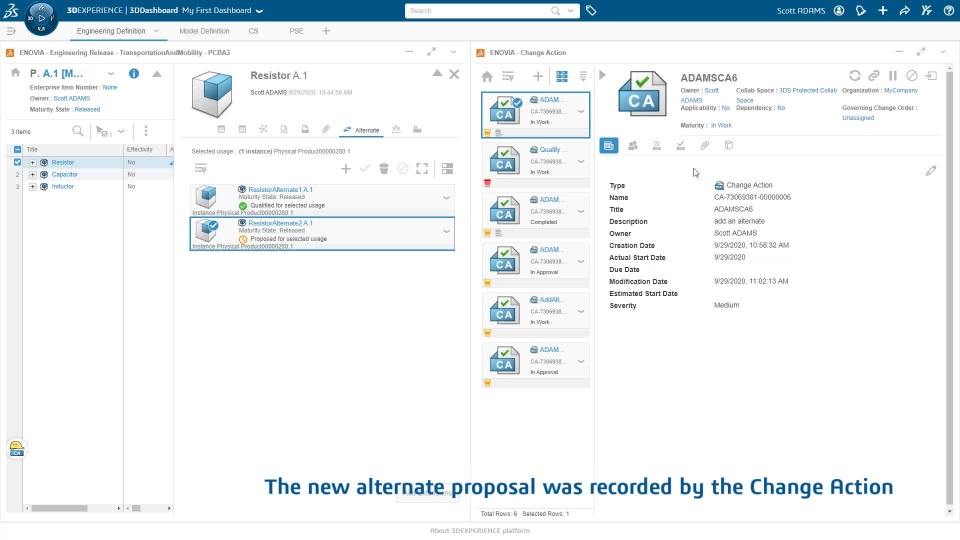Add a new alternate with plus icon

click(346, 168)
